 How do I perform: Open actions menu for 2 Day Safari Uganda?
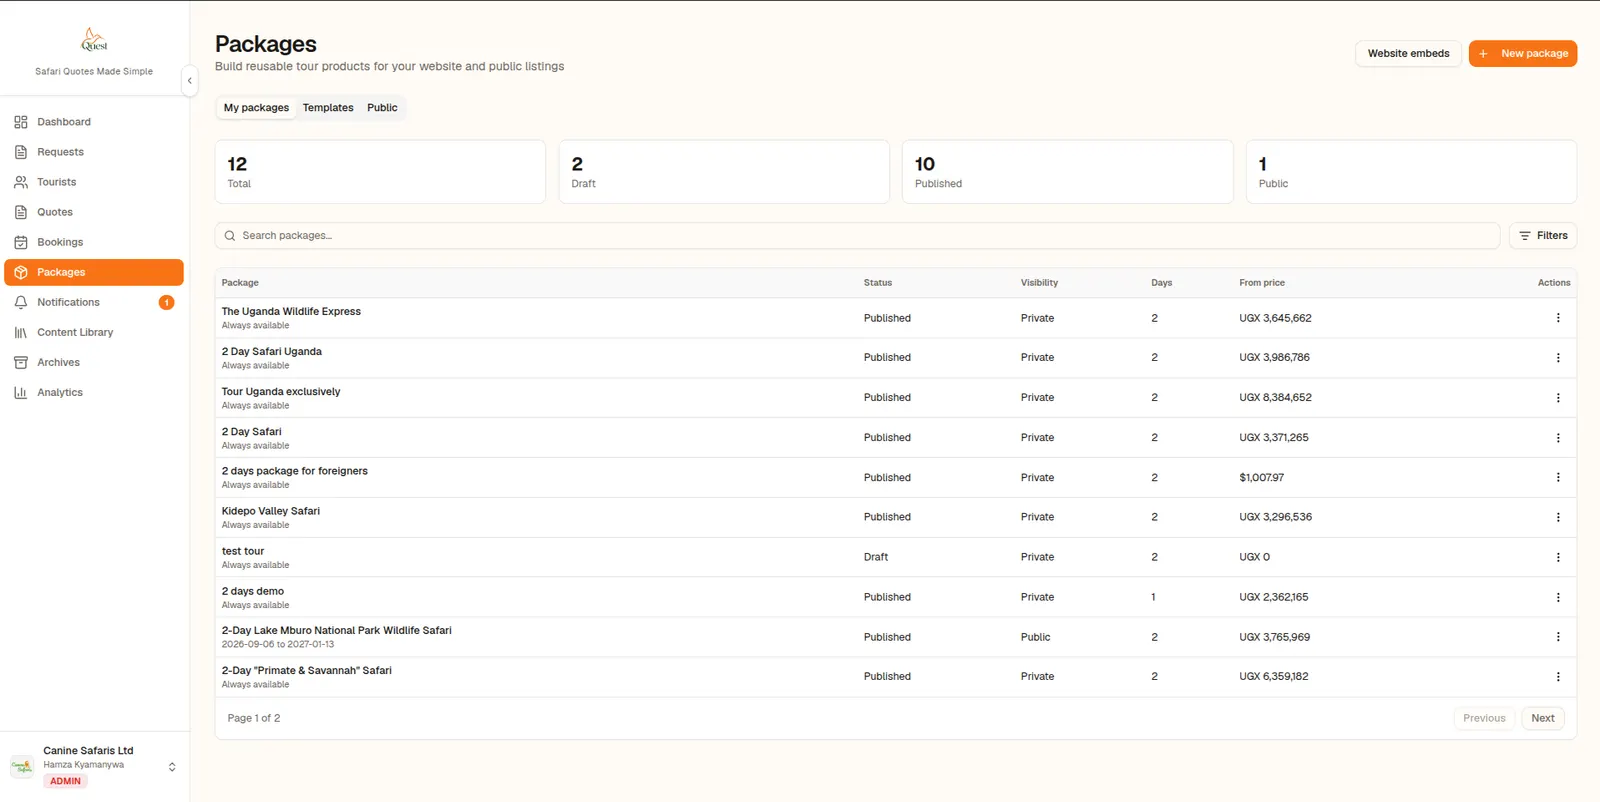tap(1557, 357)
